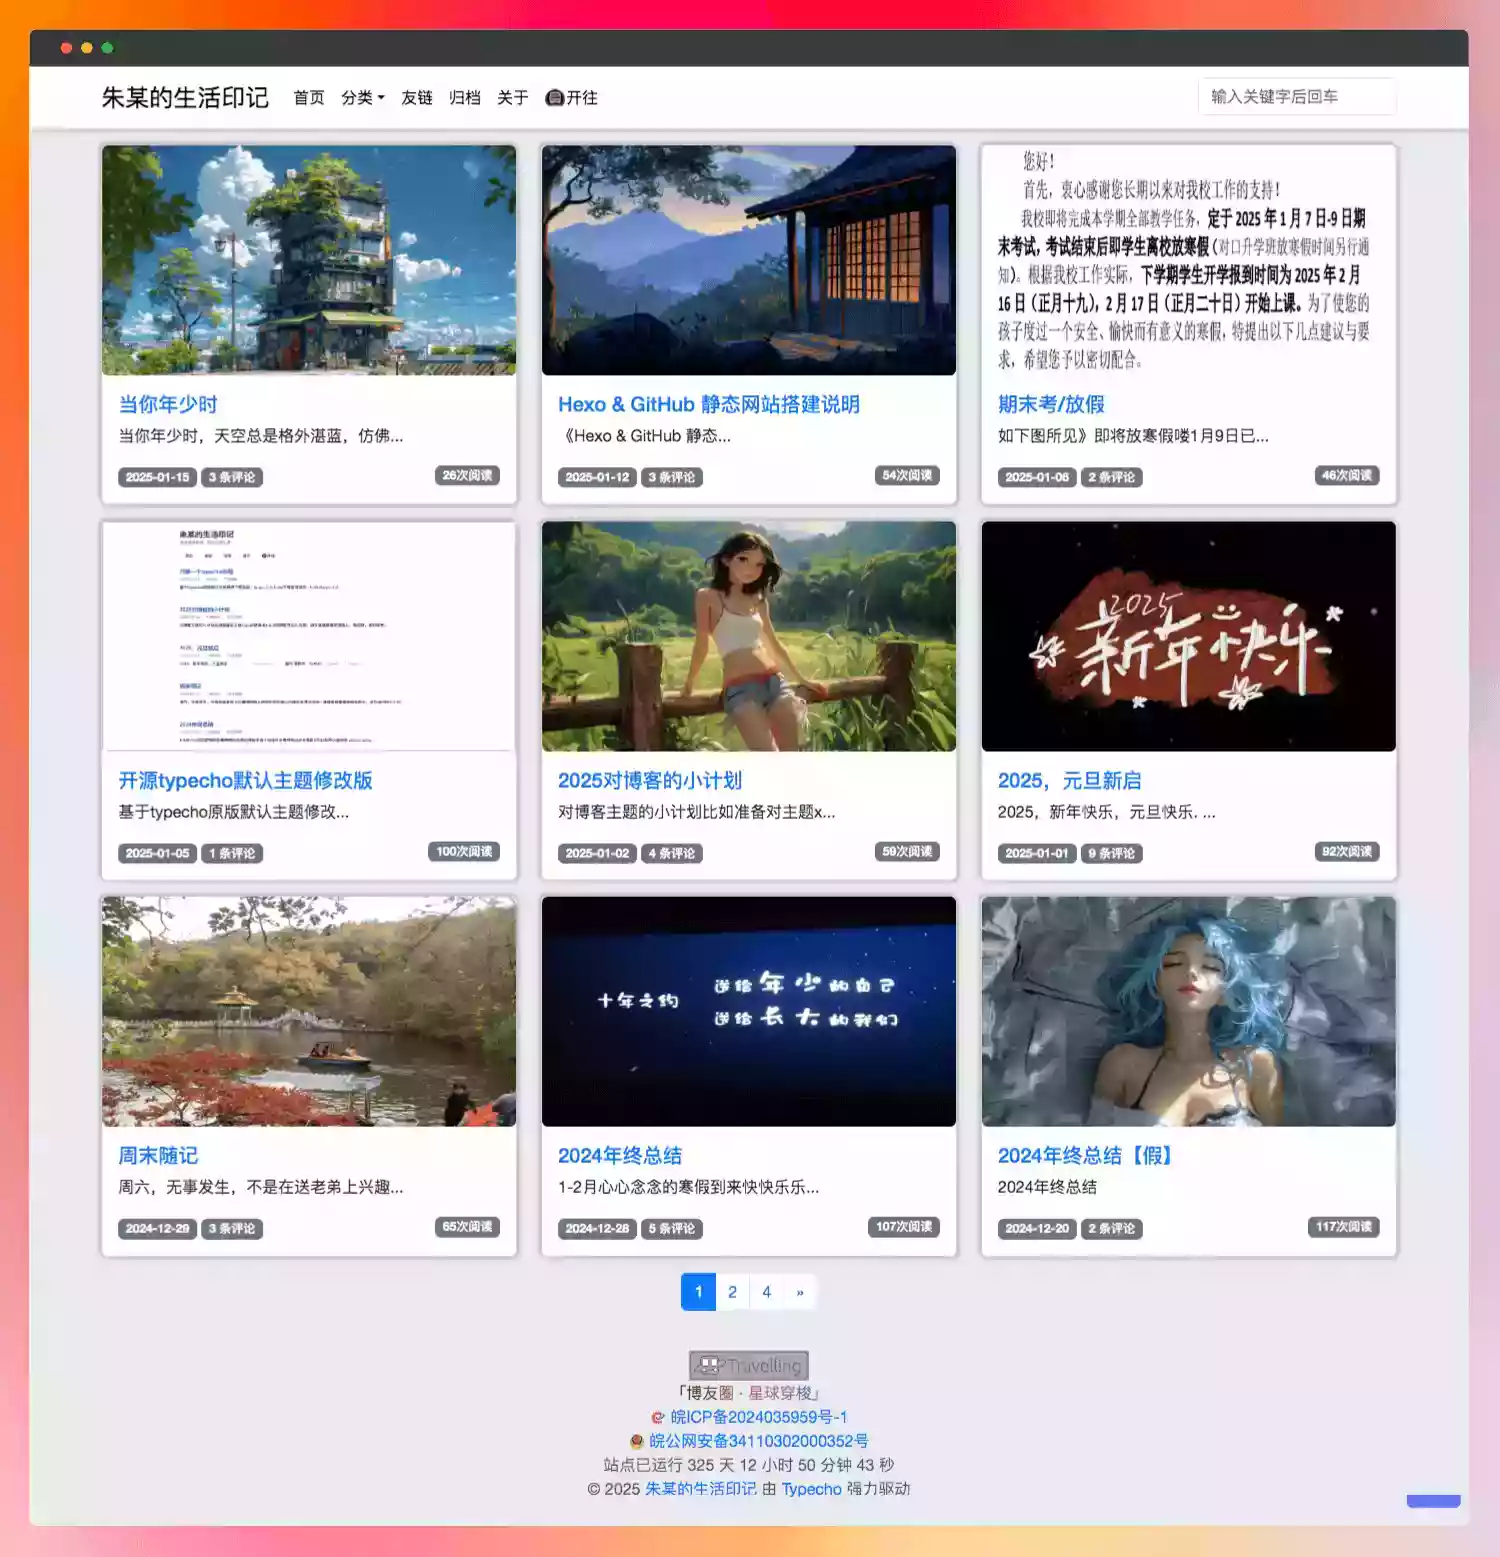Screen dimensions: 1500x1557
Task: Open the post 当你年少时
Action: pos(166,405)
